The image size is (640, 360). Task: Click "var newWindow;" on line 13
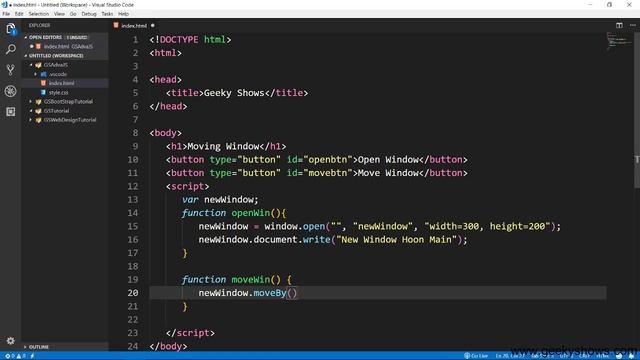220,200
